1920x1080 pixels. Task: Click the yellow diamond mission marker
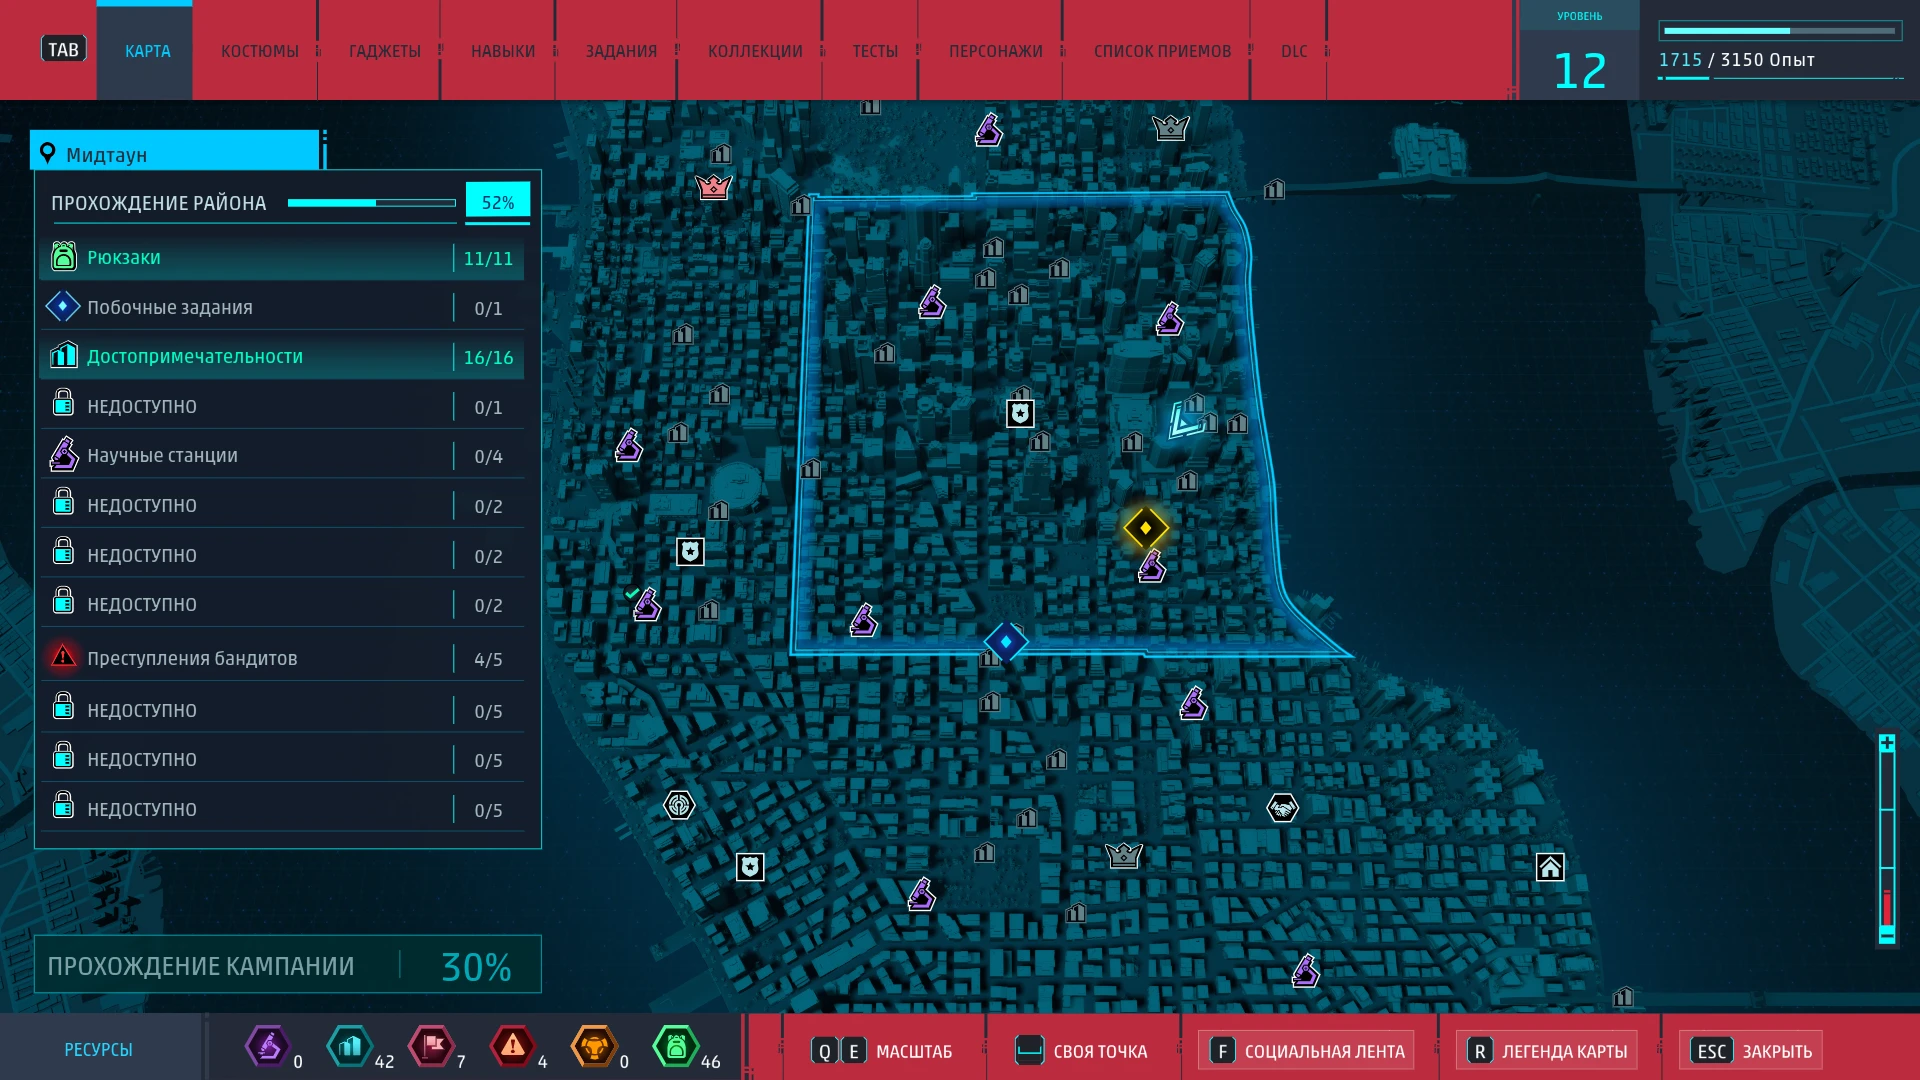1145,527
